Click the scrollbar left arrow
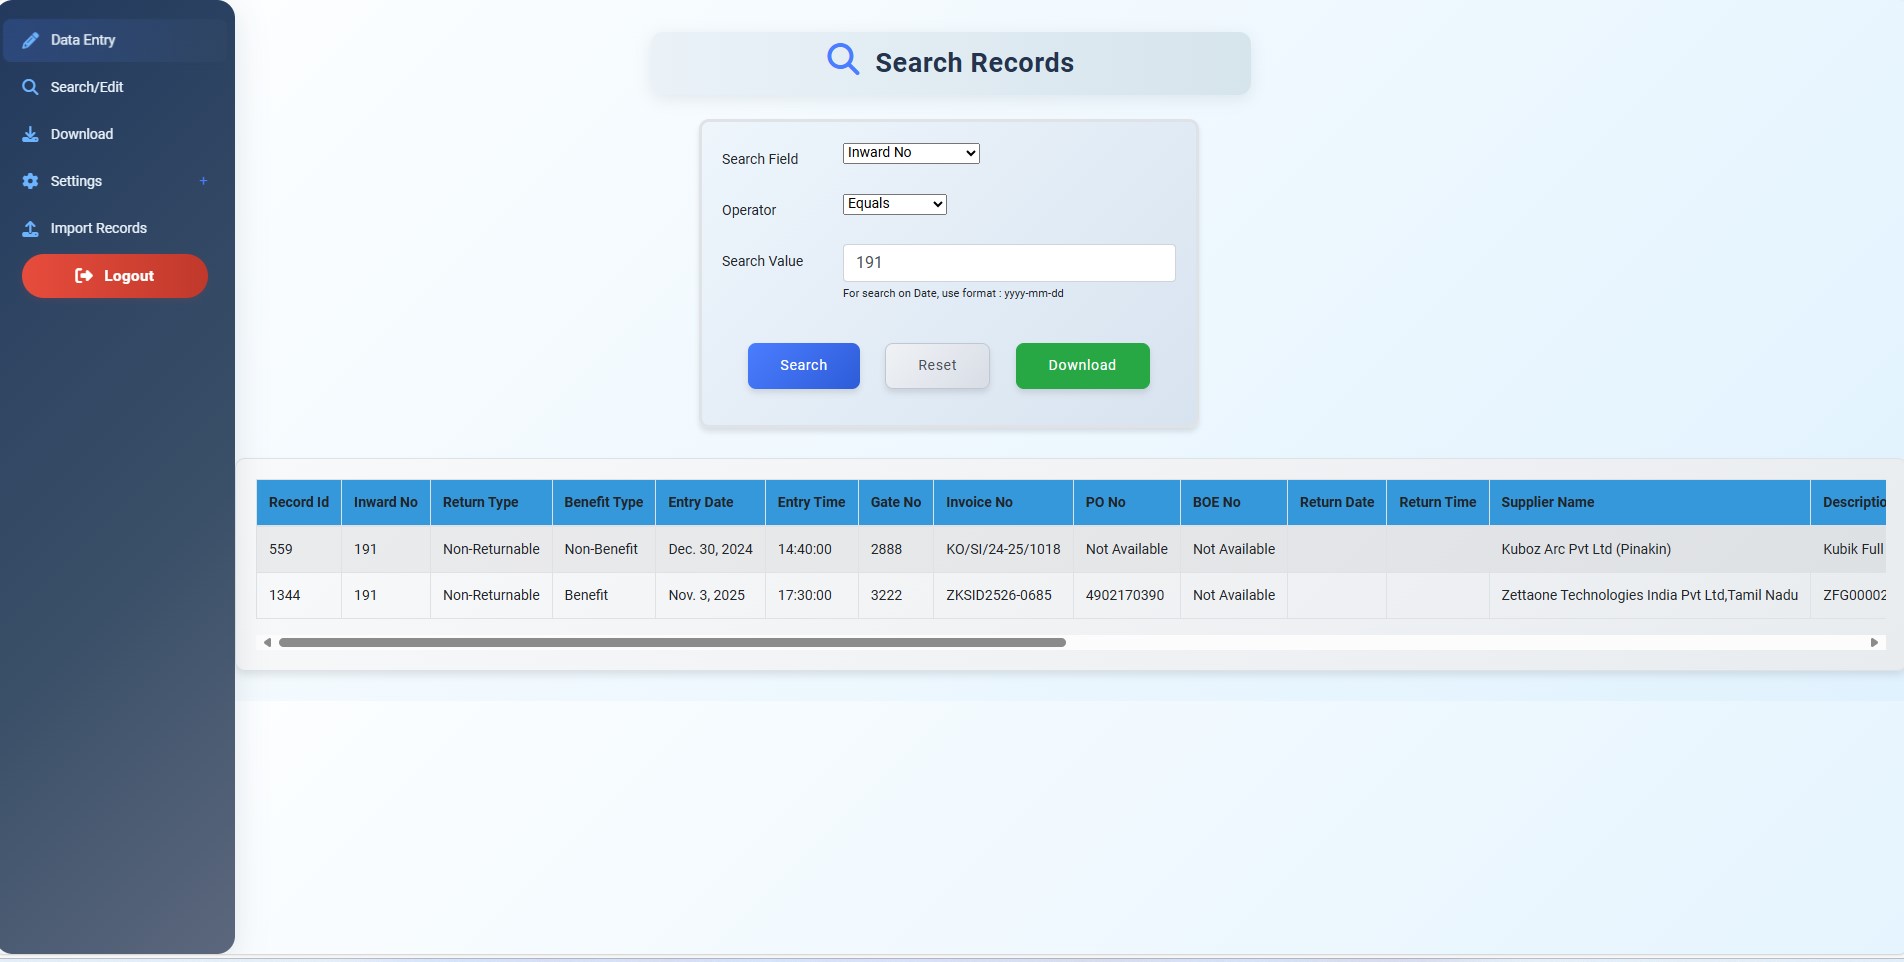1904x962 pixels. pyautogui.click(x=267, y=643)
